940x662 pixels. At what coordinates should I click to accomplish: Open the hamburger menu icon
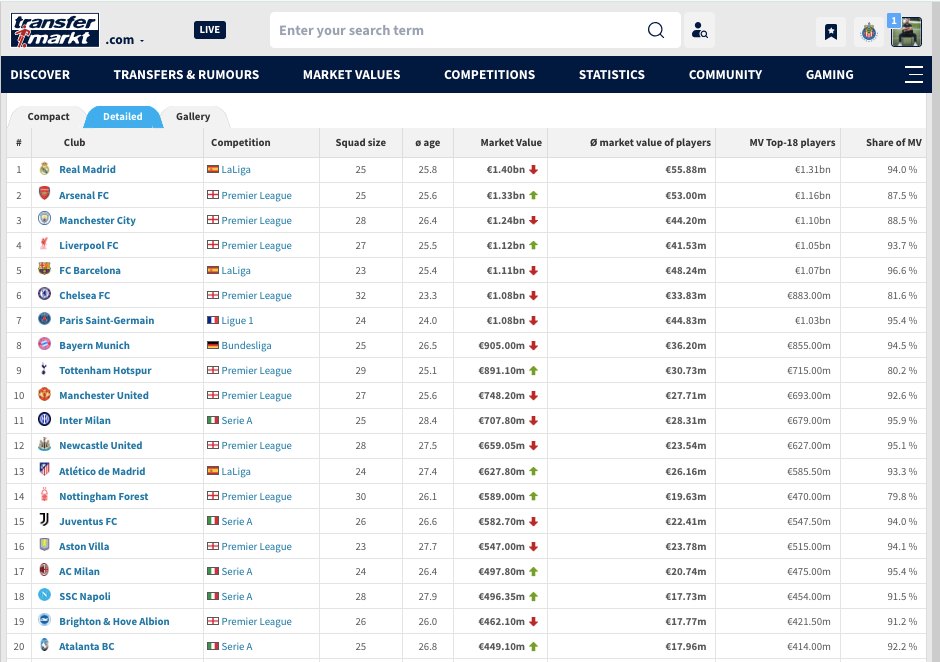tap(912, 74)
